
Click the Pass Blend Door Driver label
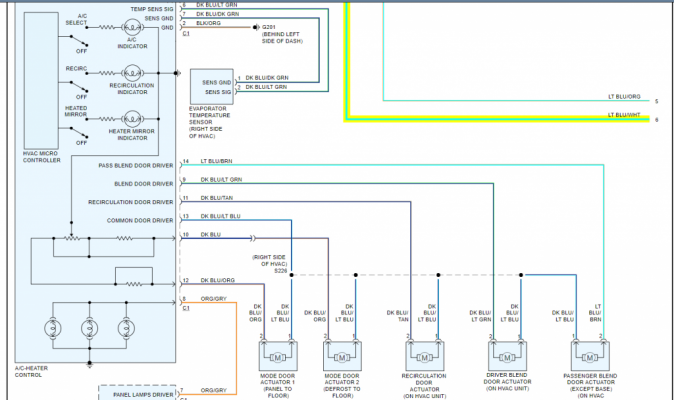coord(136,165)
